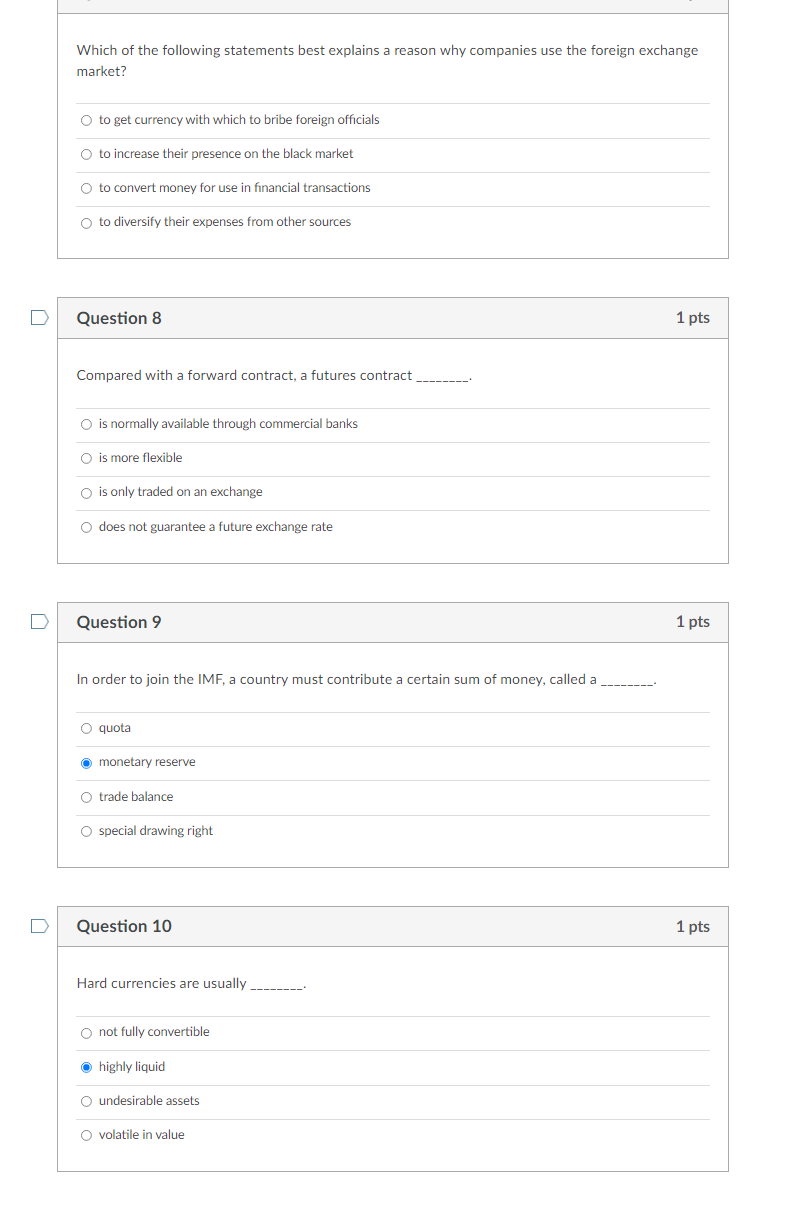803x1214 pixels.
Task: Flag Question 10 bookmark icon
Action: click(38, 926)
